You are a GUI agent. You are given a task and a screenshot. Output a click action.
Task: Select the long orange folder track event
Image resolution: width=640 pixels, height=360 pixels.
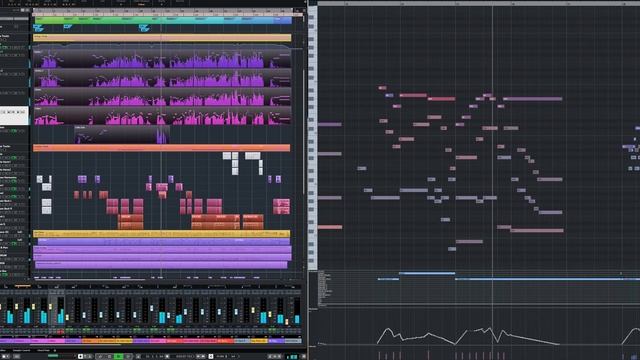162,148
